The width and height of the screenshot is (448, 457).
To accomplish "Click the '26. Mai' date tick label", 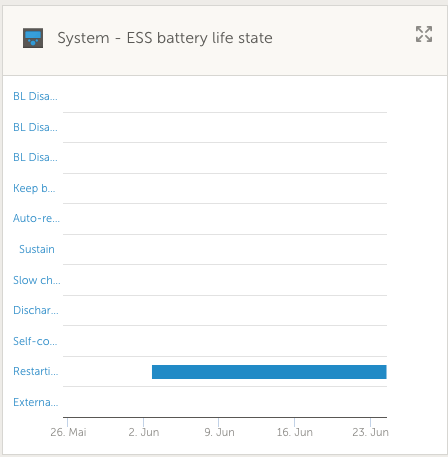I will [x=68, y=432].
